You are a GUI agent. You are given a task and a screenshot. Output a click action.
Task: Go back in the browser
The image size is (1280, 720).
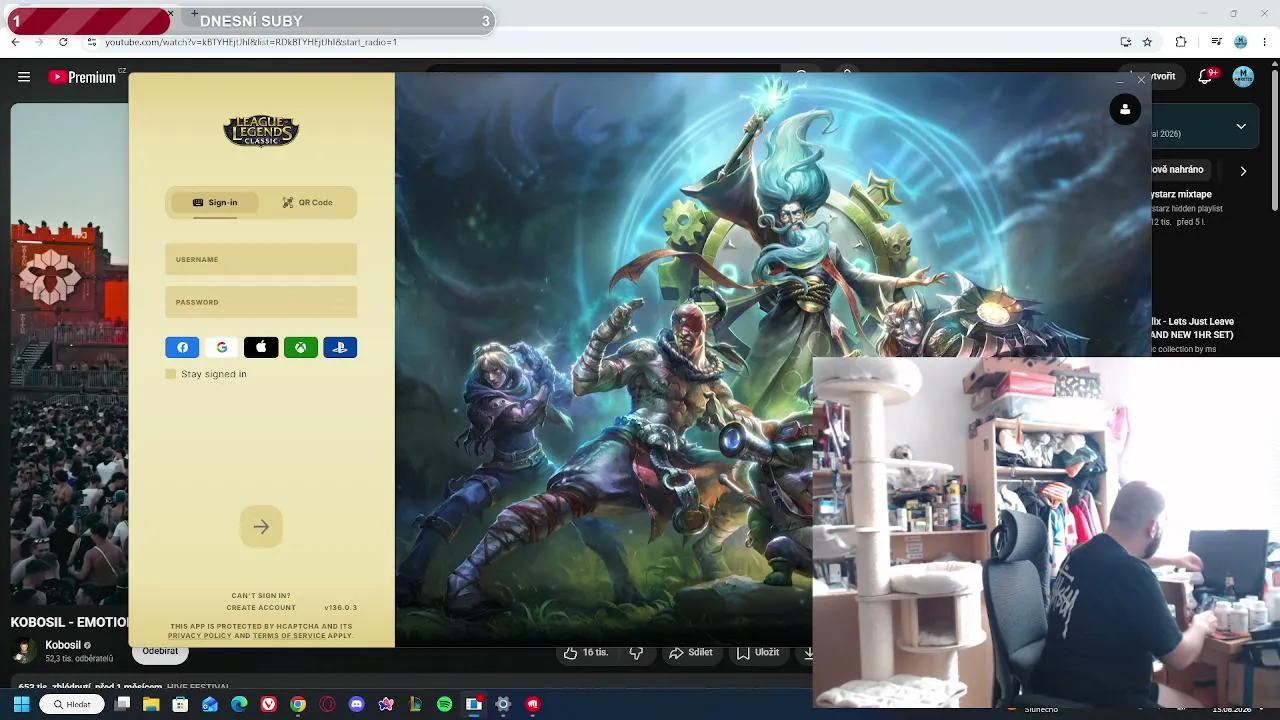(15, 42)
